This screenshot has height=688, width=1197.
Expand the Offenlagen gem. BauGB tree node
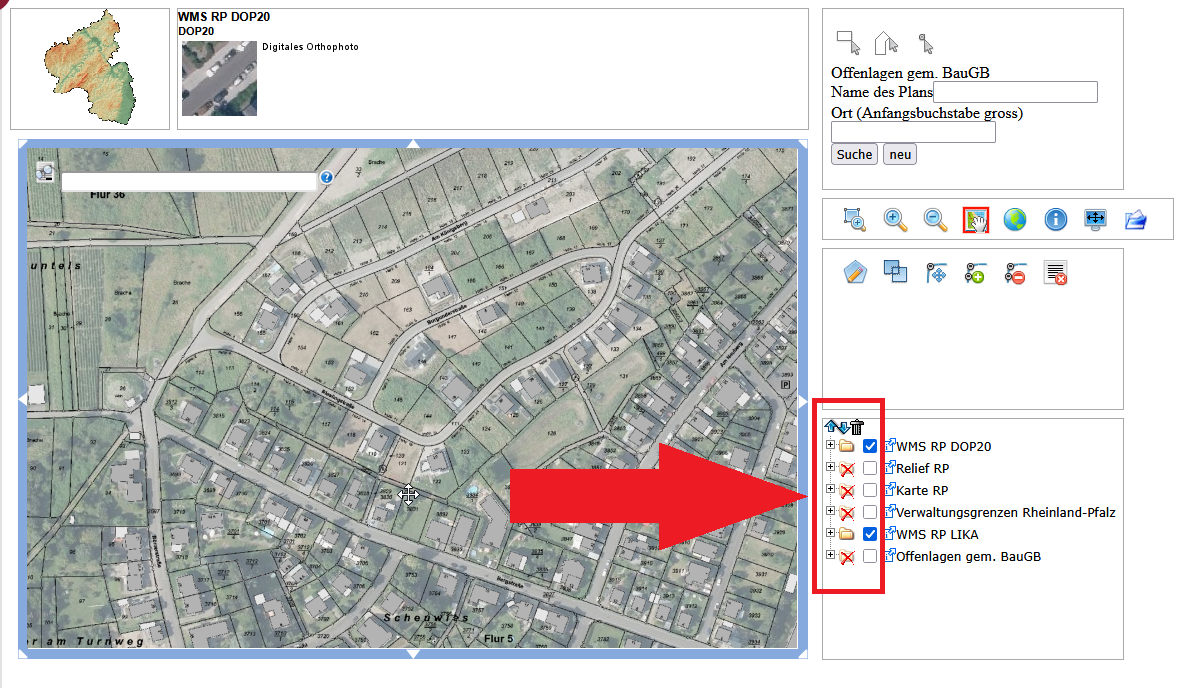click(830, 555)
